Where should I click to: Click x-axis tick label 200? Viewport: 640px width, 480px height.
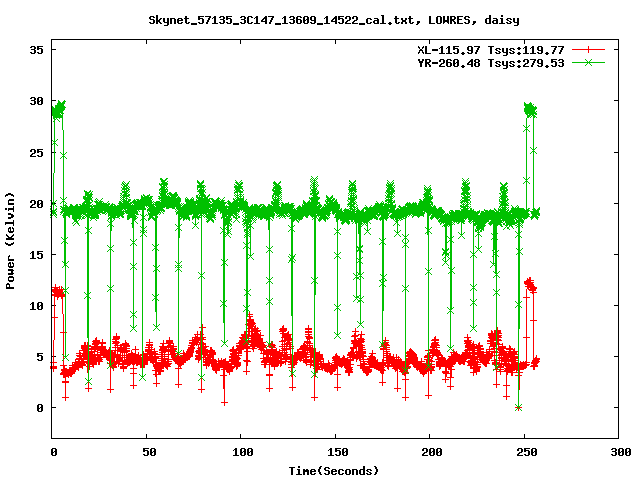(x=432, y=452)
